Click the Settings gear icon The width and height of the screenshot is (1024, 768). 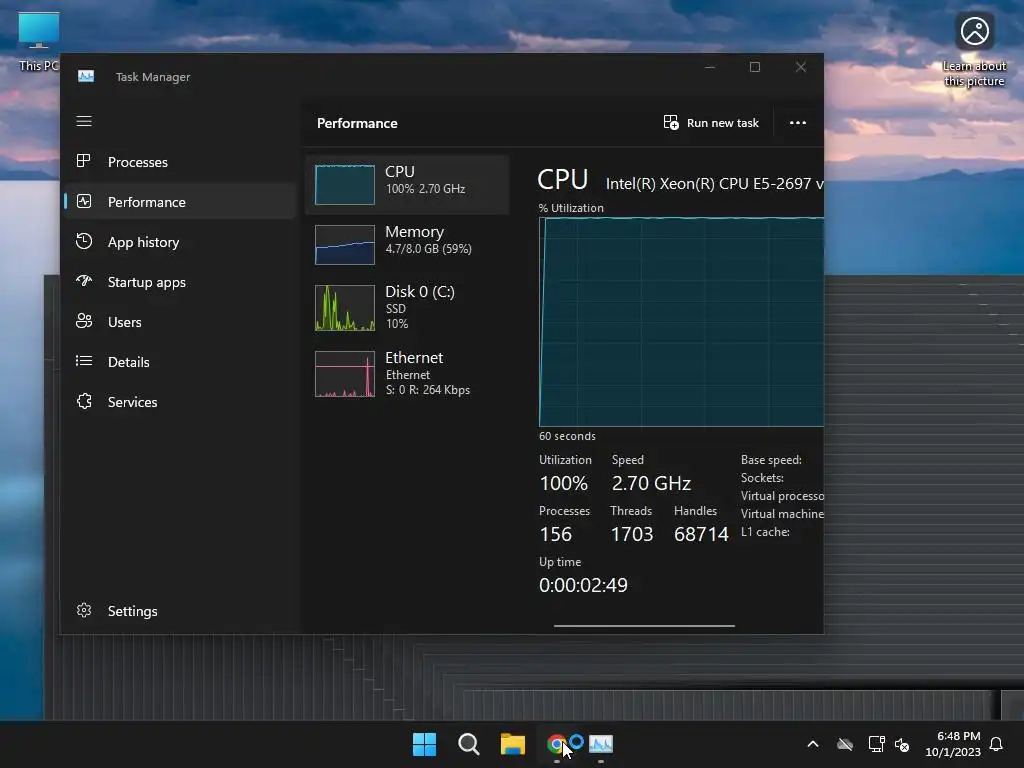84,610
